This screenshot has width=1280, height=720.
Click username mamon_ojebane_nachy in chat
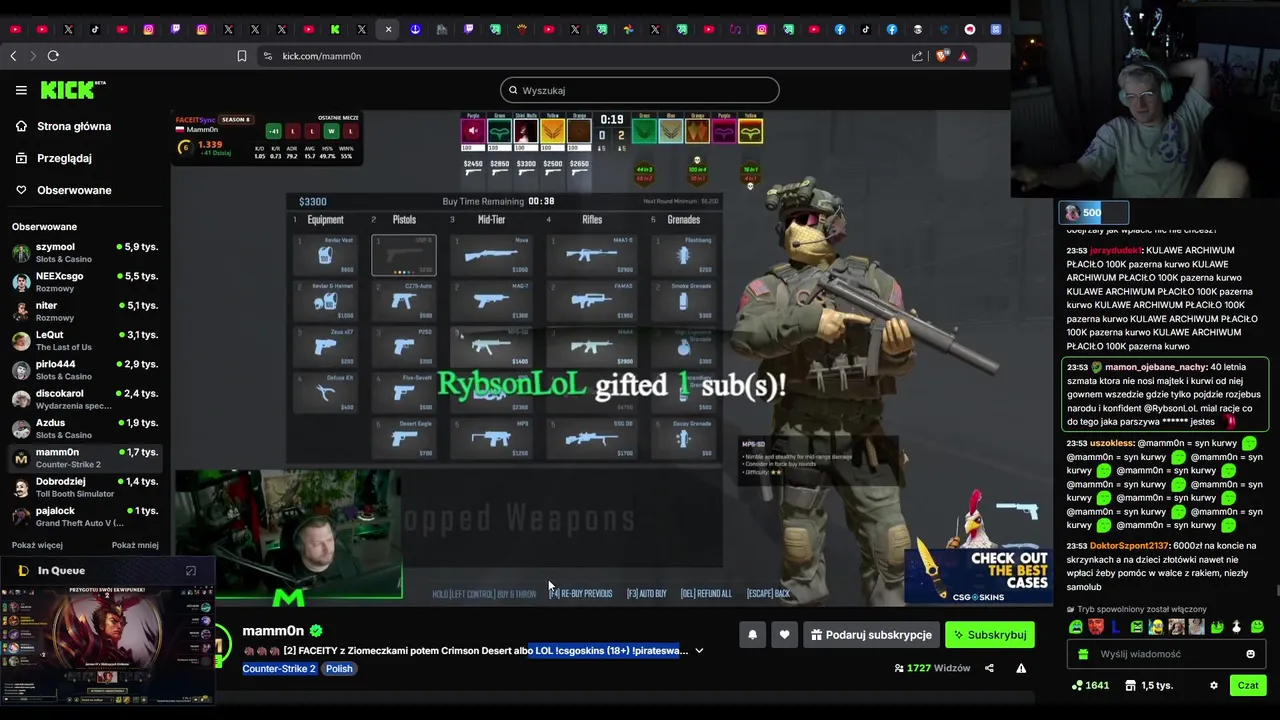coord(1155,367)
